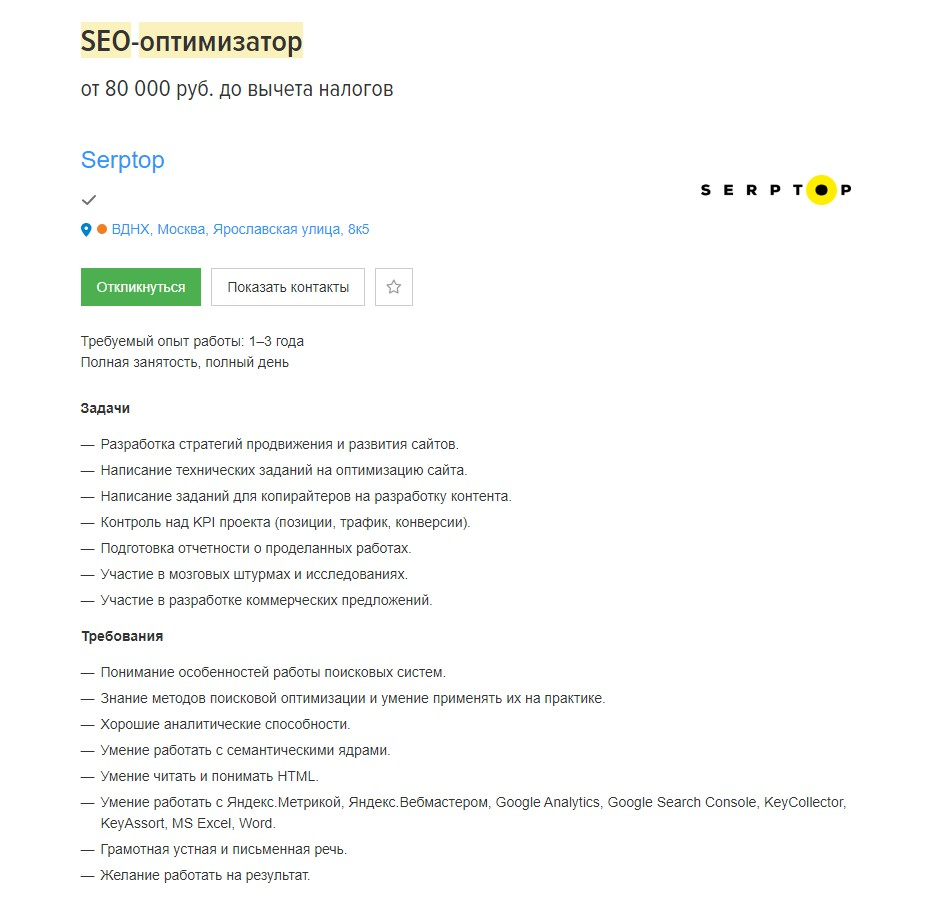
Task: Click the Требования section heading
Action: point(122,636)
